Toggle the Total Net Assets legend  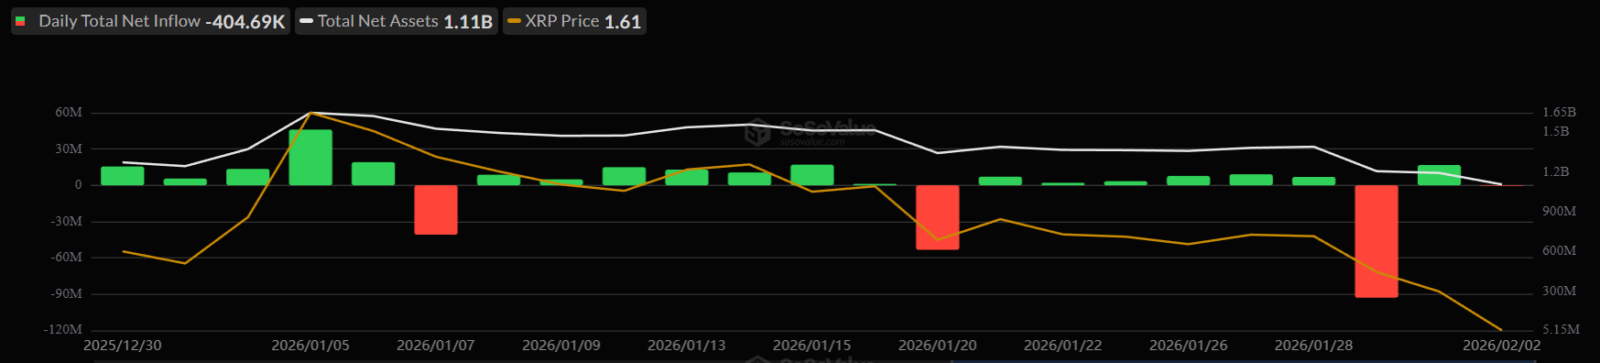pos(396,21)
